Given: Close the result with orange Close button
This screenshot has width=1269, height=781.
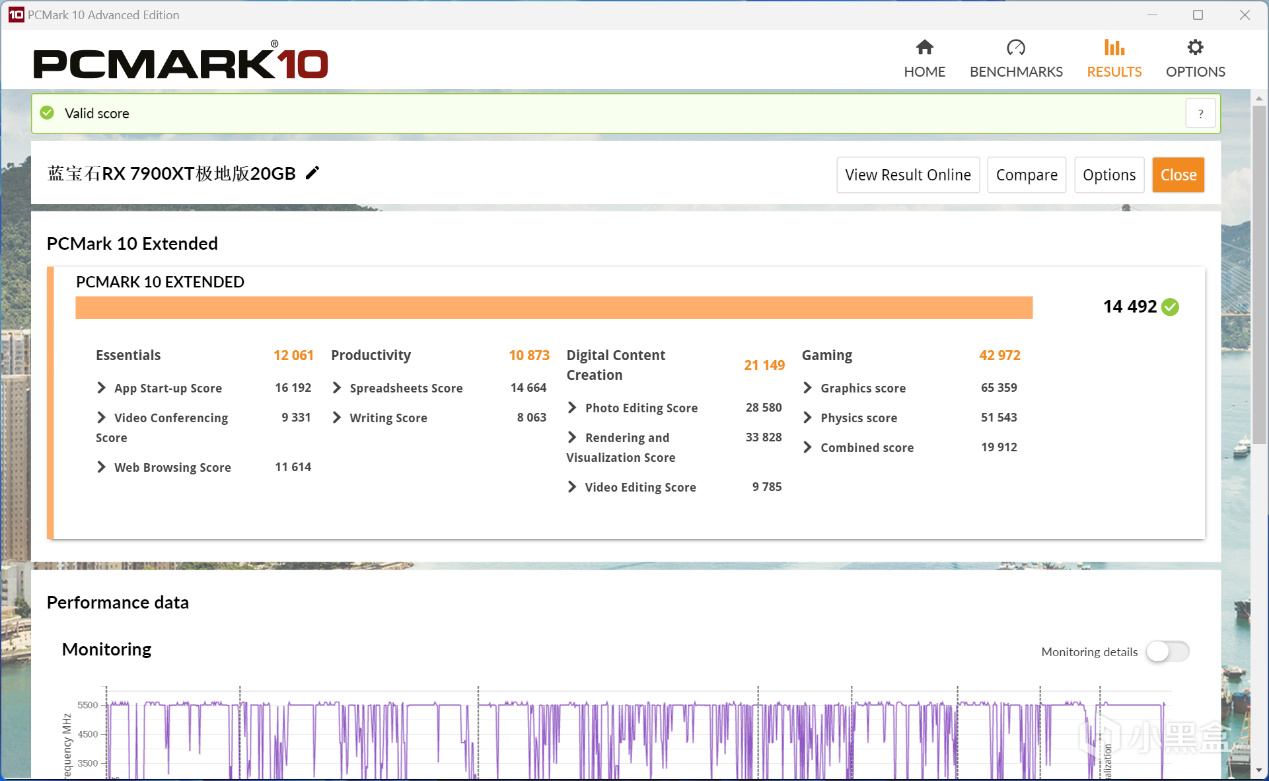Looking at the screenshot, I should click(x=1178, y=175).
